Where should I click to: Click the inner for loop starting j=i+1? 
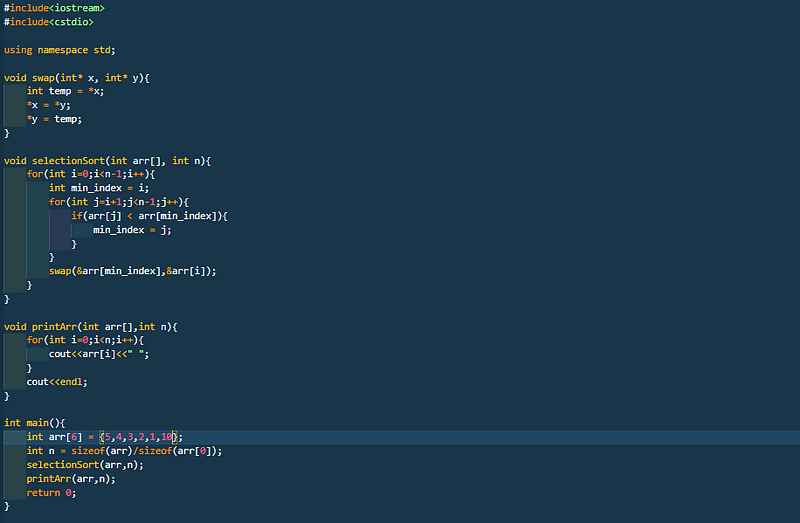pyautogui.click(x=119, y=202)
